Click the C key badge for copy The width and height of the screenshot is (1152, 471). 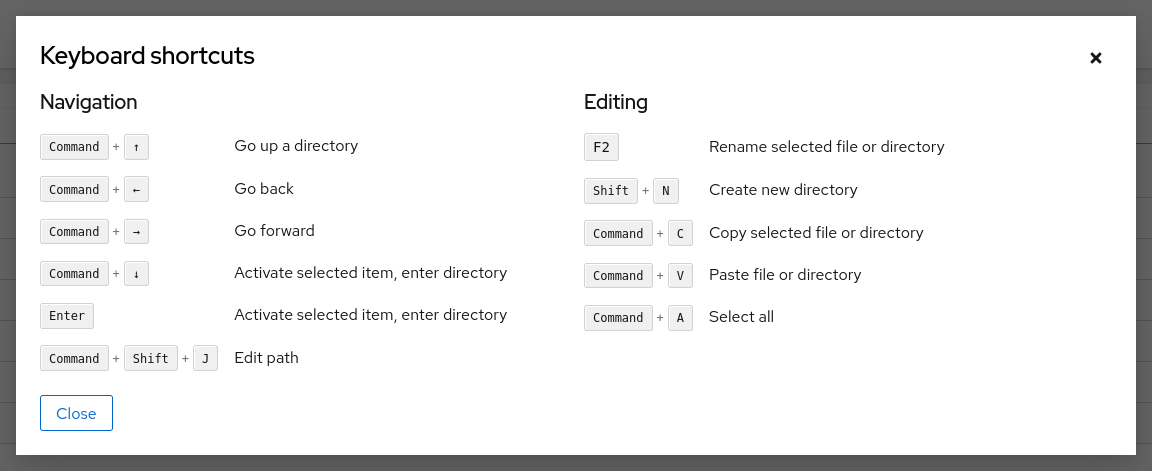(x=680, y=233)
